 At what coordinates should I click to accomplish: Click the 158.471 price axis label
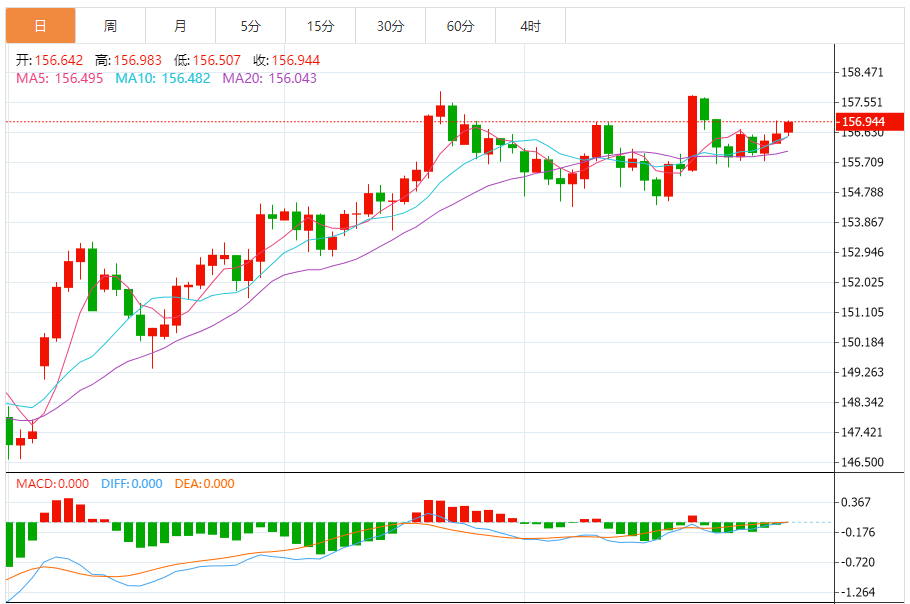(862, 72)
